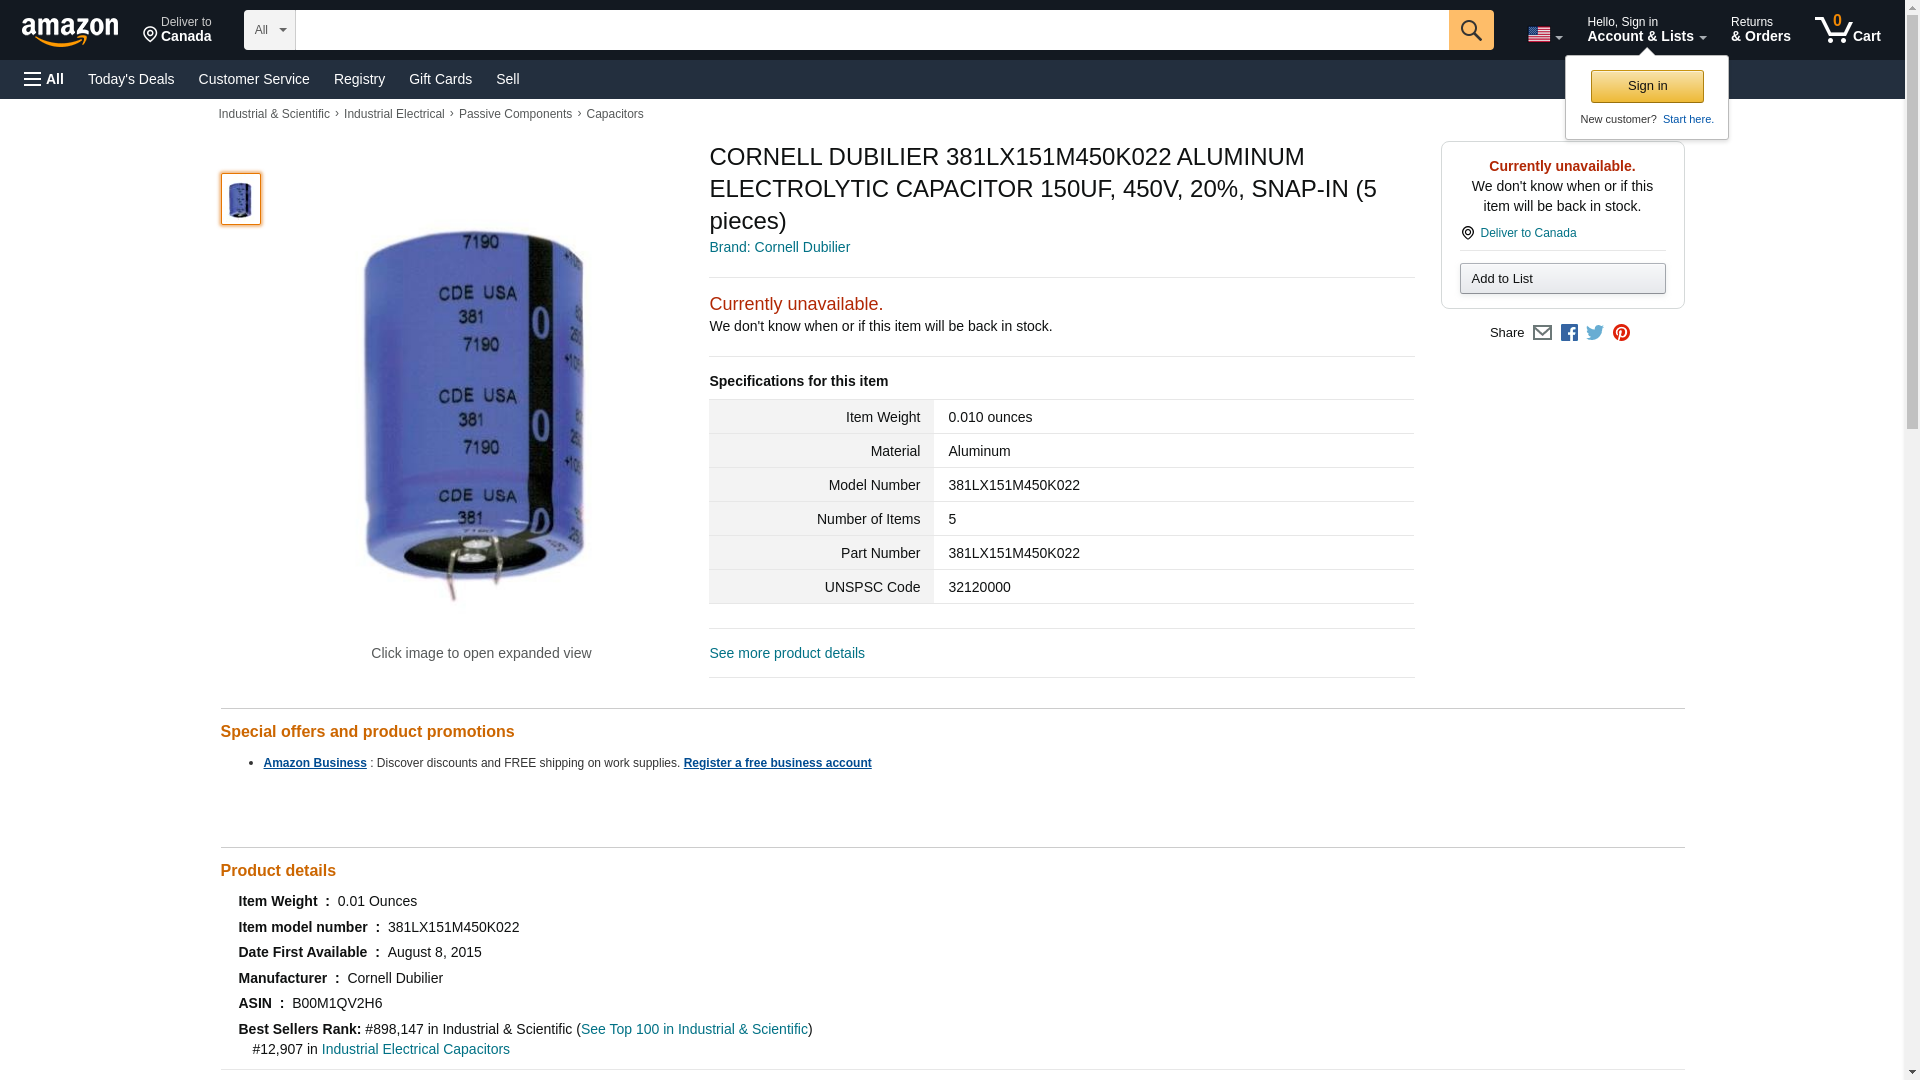
Task: Open Today's Deals in navigation bar
Action: [x=131, y=79]
